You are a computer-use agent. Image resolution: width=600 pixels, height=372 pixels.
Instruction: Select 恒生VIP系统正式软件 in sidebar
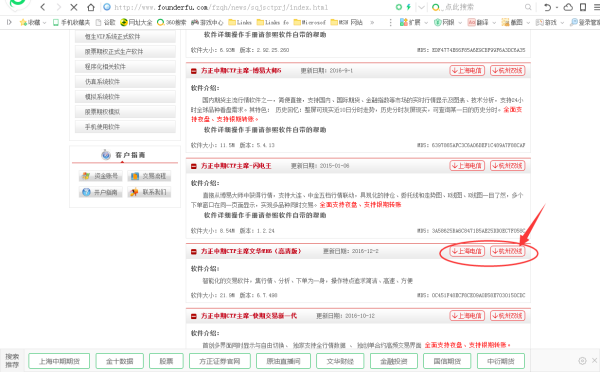pos(125,36)
